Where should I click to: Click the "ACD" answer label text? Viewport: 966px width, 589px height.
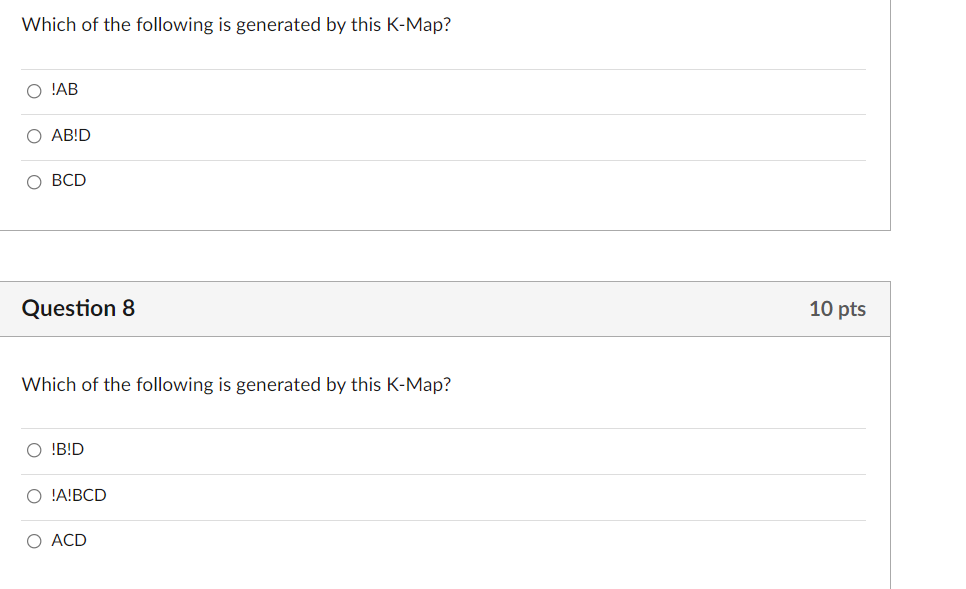click(x=69, y=540)
